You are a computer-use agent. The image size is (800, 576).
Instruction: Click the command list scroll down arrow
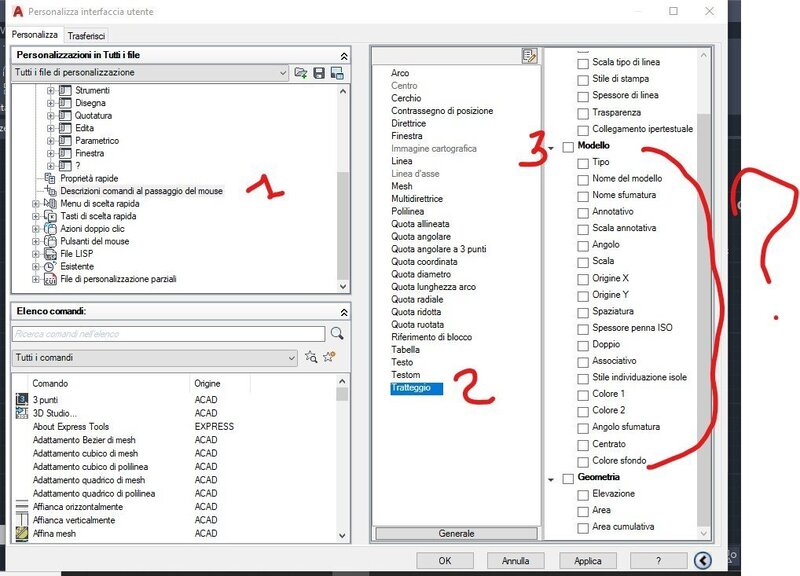click(x=342, y=535)
